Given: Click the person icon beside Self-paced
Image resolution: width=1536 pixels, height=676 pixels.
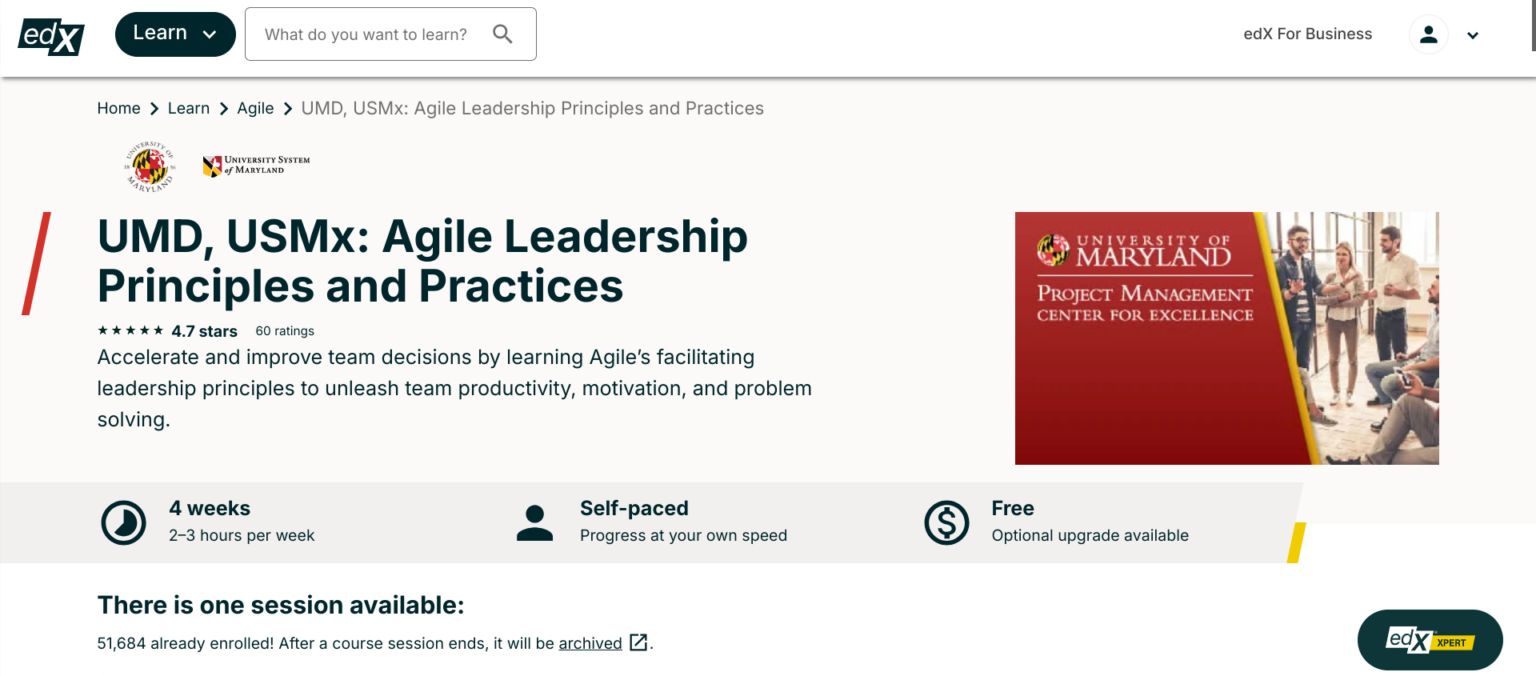Looking at the screenshot, I should pos(535,521).
